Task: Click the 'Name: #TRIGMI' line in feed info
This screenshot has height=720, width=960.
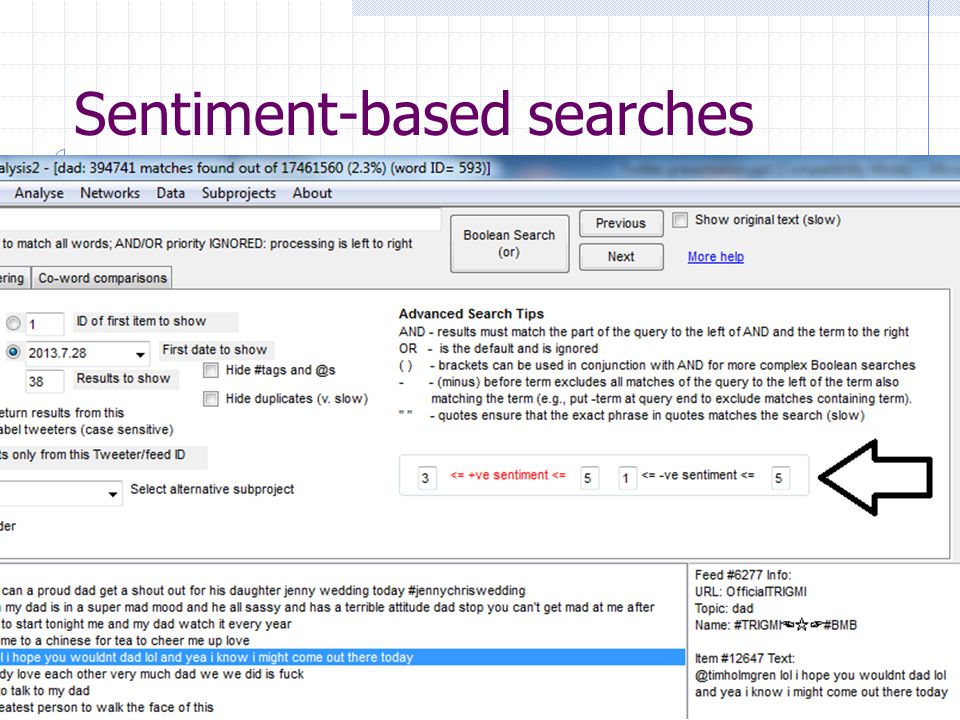Action: 776,625
